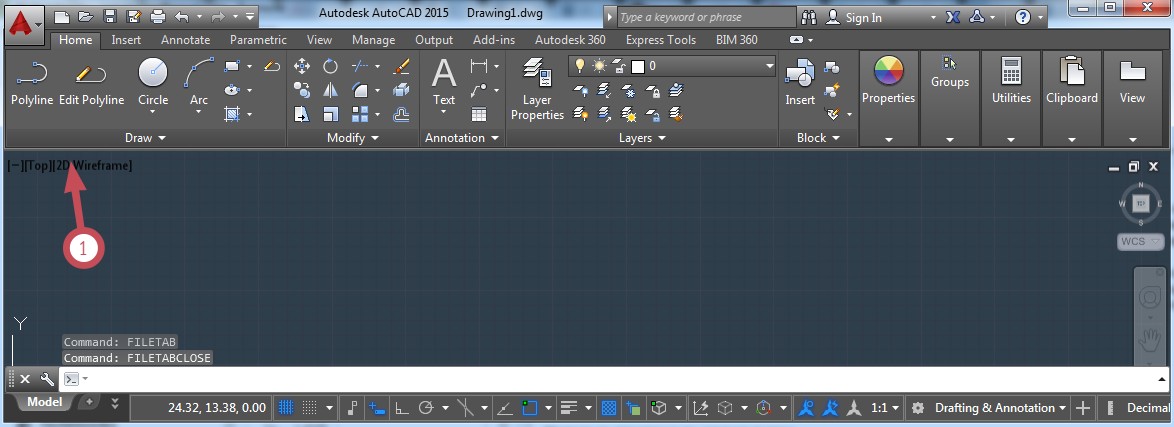
Task: Switch to the Manage ribbon tab
Action: click(x=374, y=40)
